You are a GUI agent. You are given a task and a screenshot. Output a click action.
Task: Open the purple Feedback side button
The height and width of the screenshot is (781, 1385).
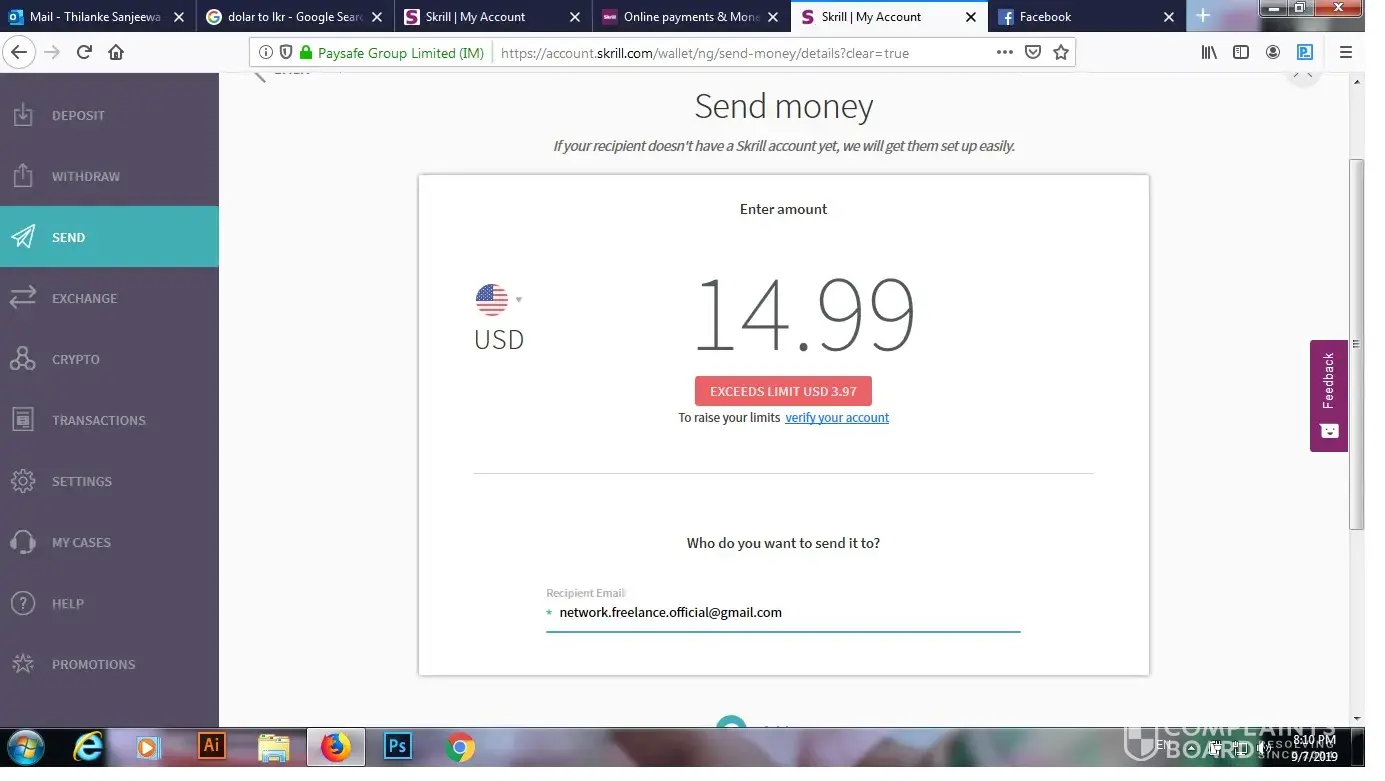[1329, 396]
